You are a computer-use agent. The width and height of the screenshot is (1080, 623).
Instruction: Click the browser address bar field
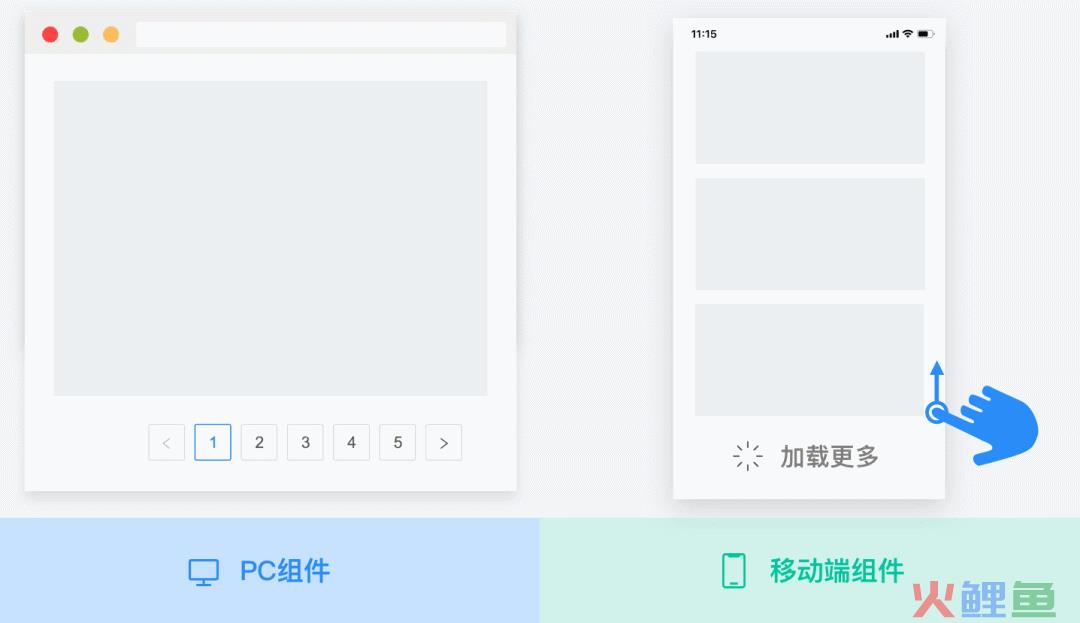(x=321, y=34)
